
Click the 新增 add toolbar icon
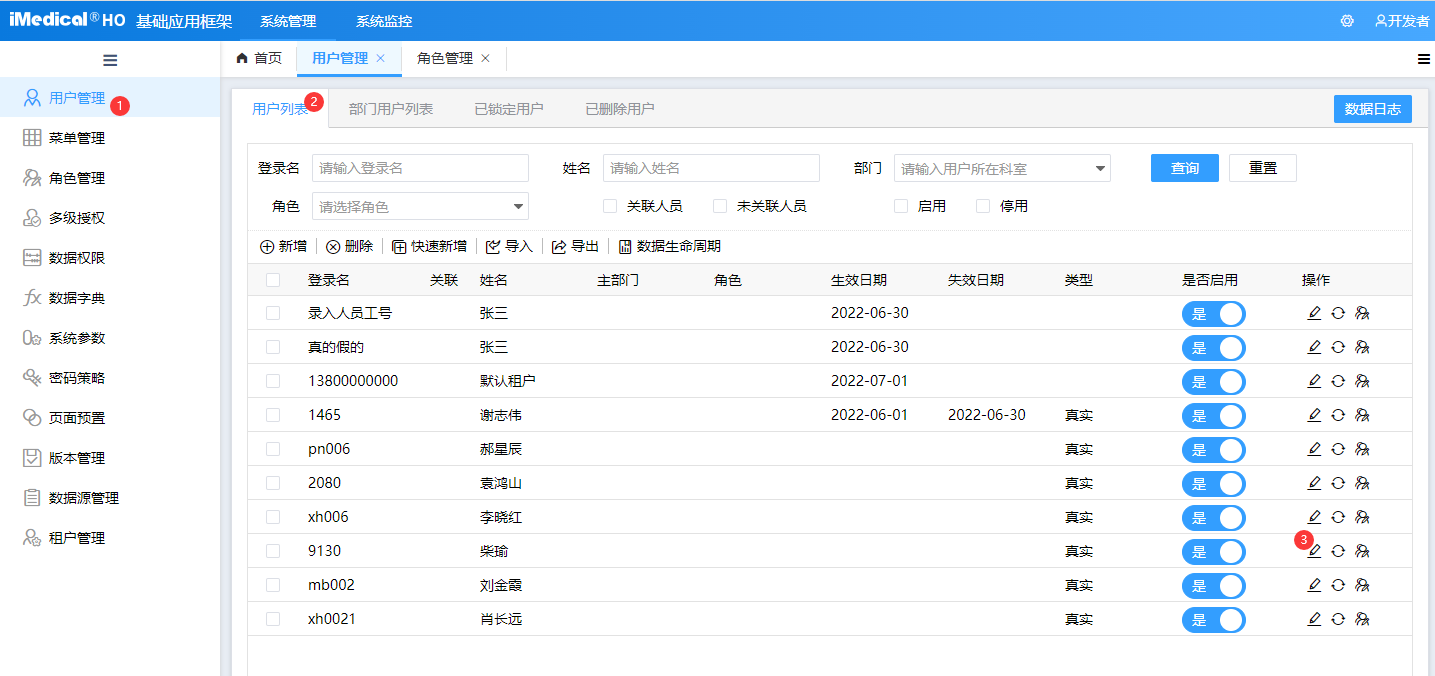283,245
